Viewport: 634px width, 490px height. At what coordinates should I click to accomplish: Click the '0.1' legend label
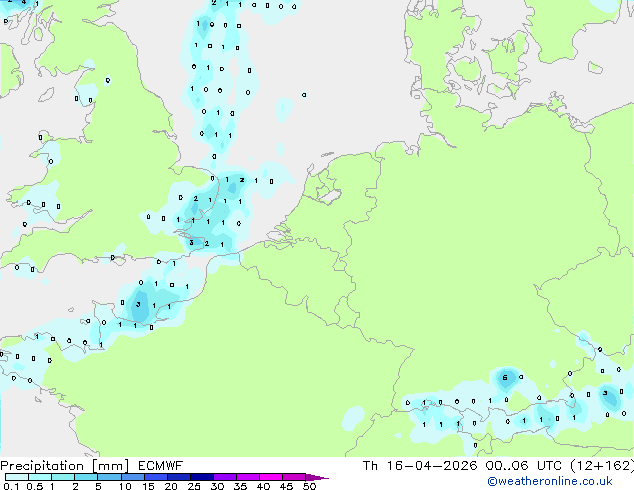tap(11, 486)
